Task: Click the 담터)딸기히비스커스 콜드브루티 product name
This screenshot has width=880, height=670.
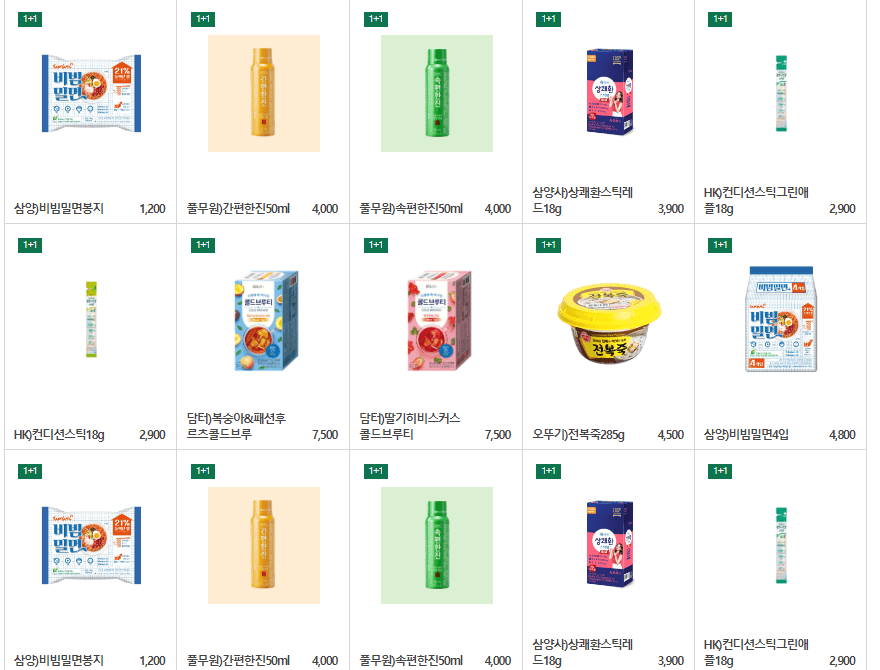Action: [x=410, y=426]
